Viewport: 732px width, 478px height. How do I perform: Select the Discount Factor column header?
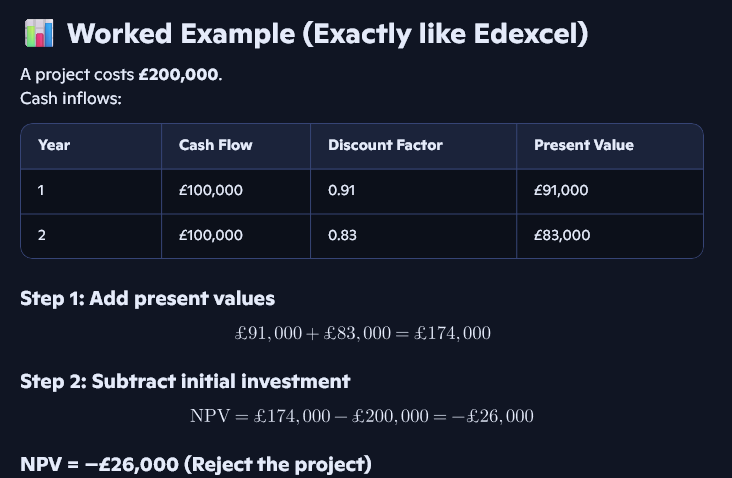pyautogui.click(x=385, y=145)
